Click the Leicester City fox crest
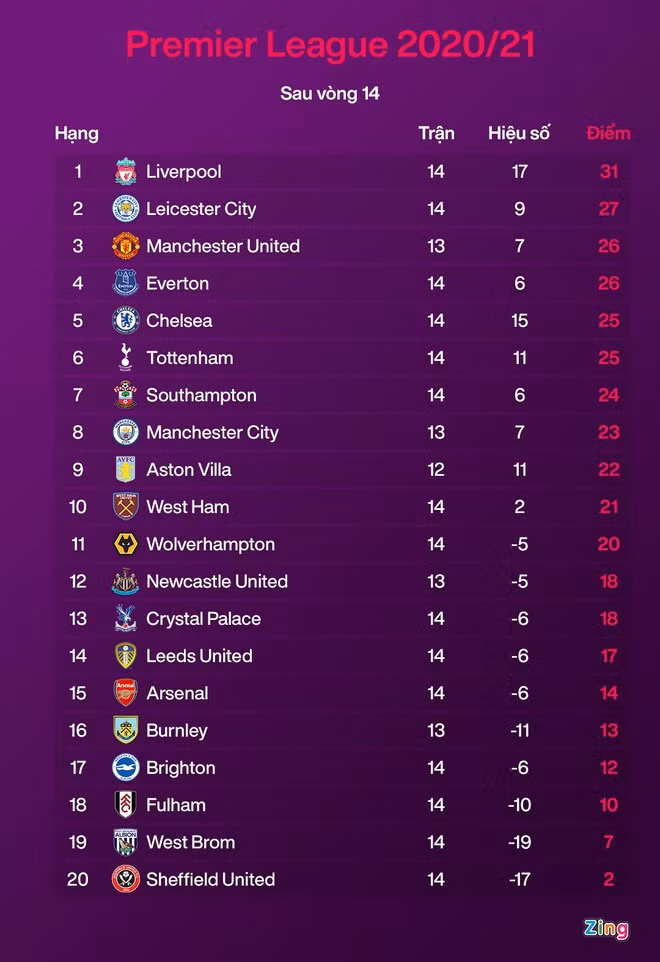660x962 pixels. click(125, 209)
